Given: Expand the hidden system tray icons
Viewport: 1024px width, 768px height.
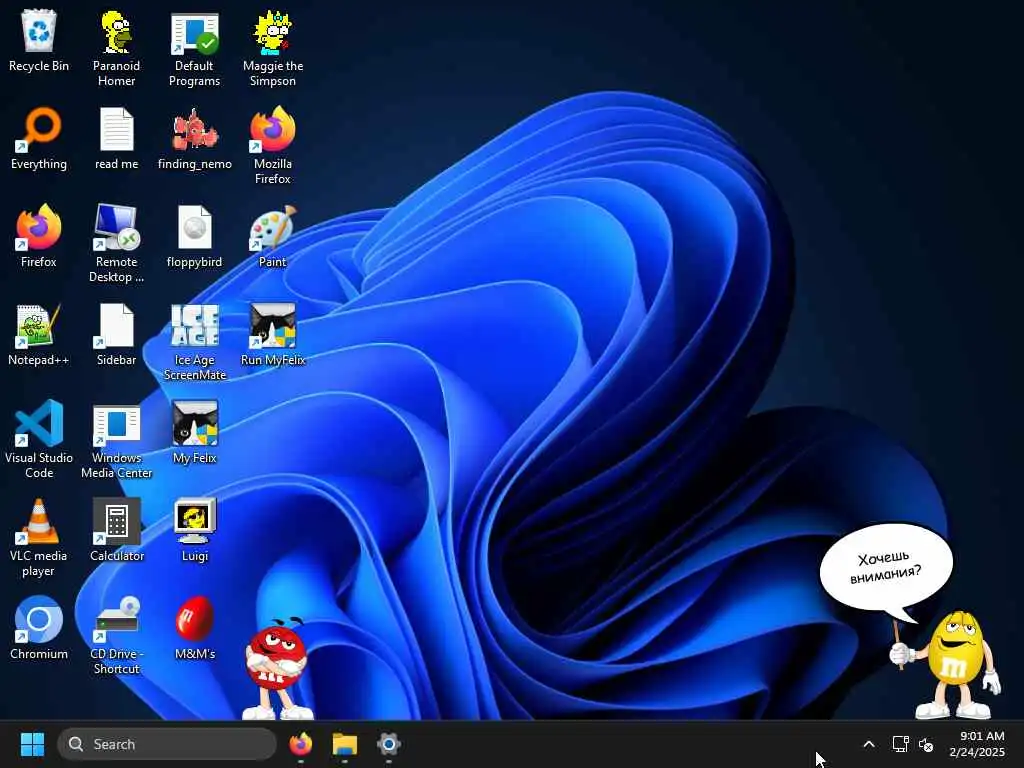Looking at the screenshot, I should click(869, 744).
